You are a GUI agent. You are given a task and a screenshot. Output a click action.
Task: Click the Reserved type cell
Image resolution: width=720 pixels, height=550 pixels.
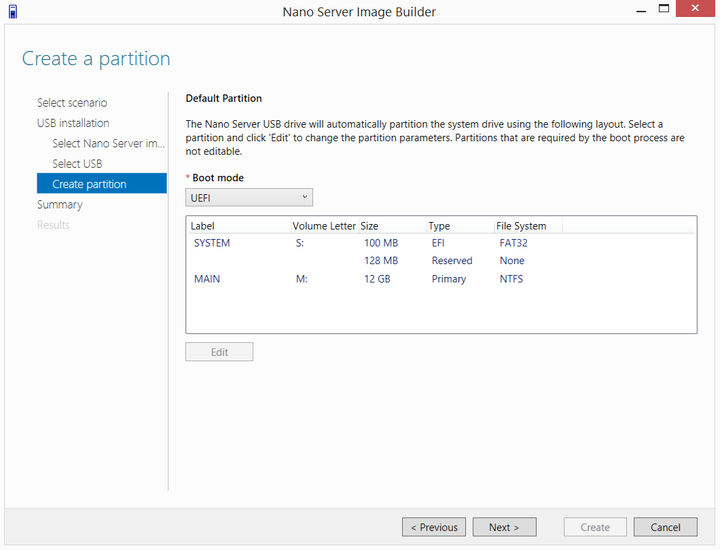click(x=452, y=261)
